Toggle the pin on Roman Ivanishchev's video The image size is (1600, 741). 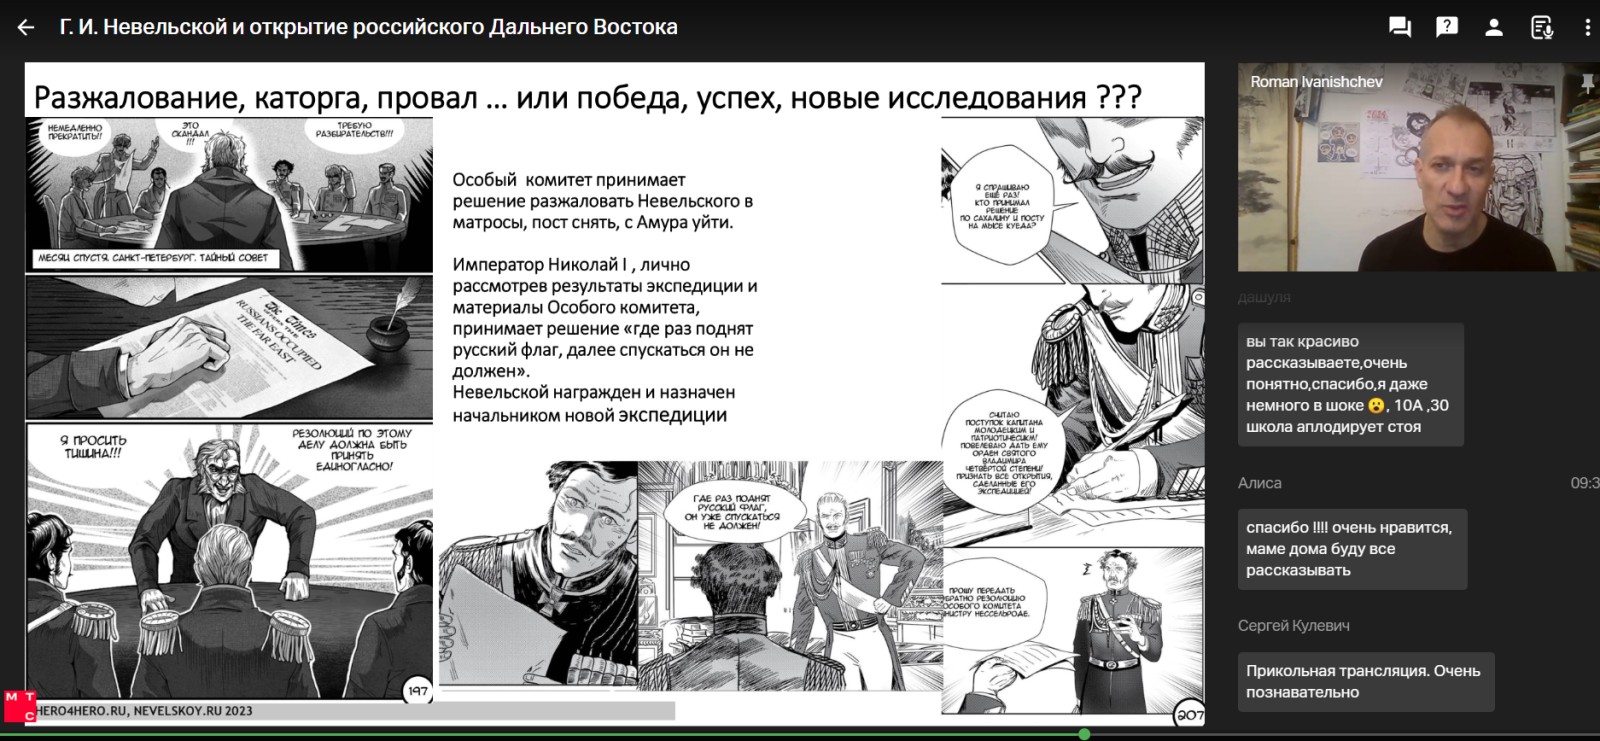1587,84
